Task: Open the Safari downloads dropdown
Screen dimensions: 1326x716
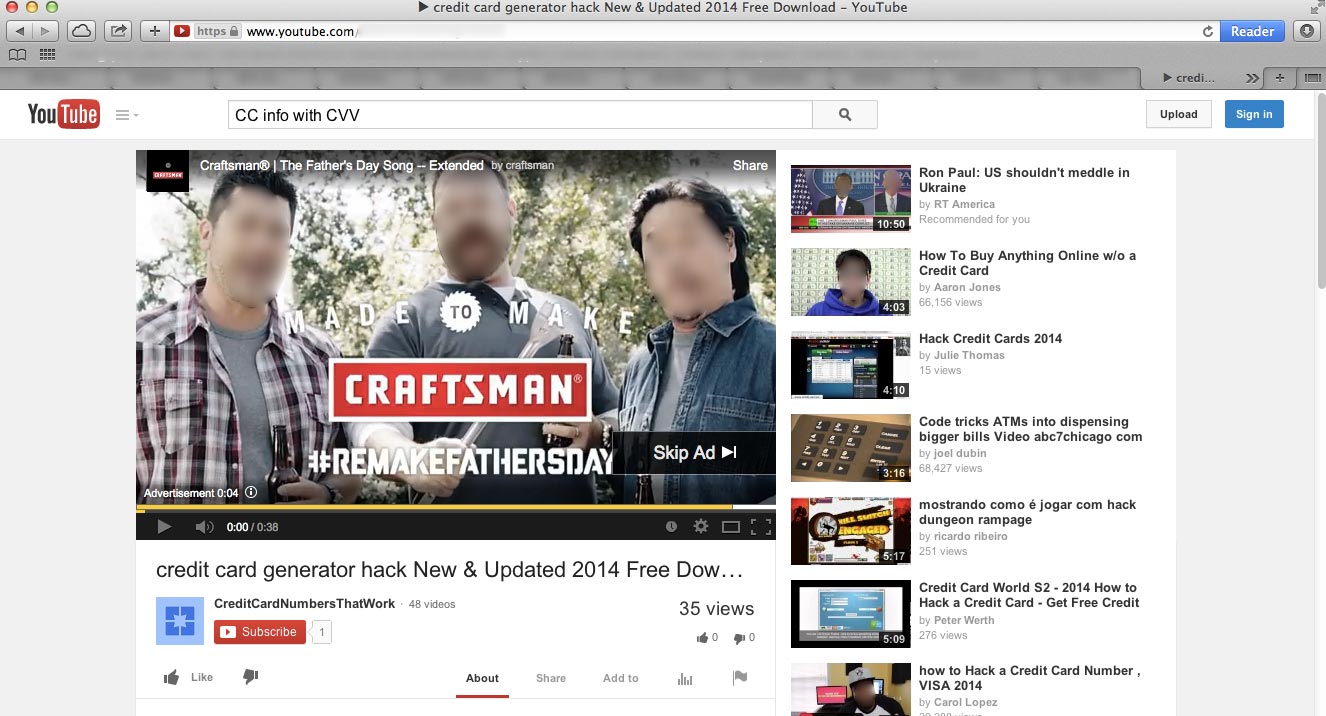Action: (x=1307, y=31)
